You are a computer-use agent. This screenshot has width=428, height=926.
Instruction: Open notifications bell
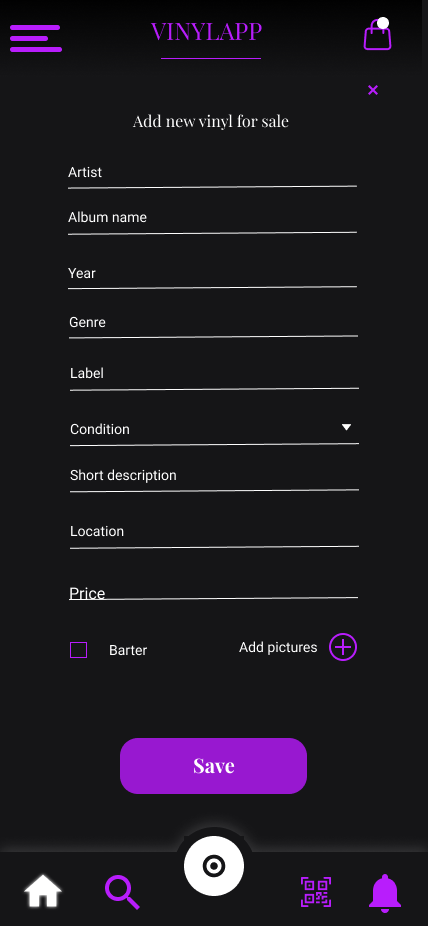click(385, 892)
